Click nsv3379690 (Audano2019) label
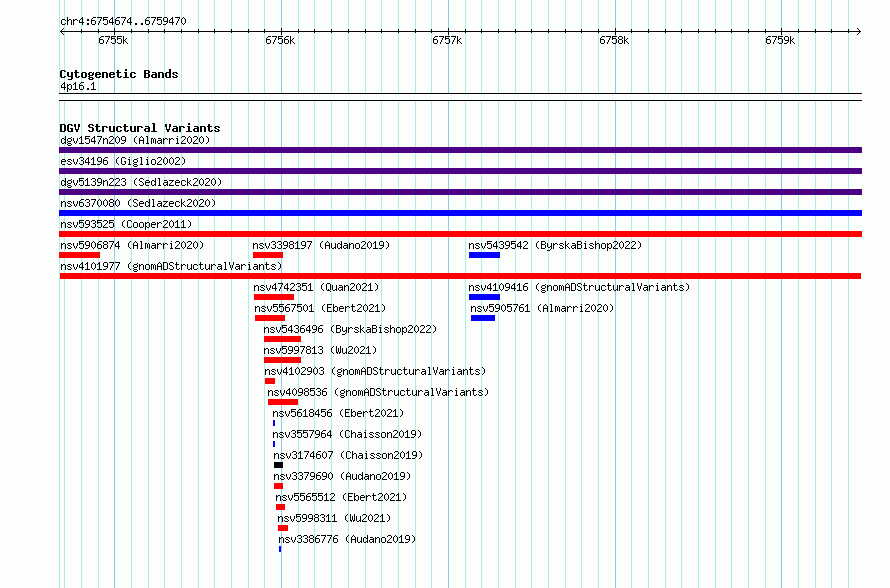The width and height of the screenshot is (890, 588). pyautogui.click(x=342, y=476)
